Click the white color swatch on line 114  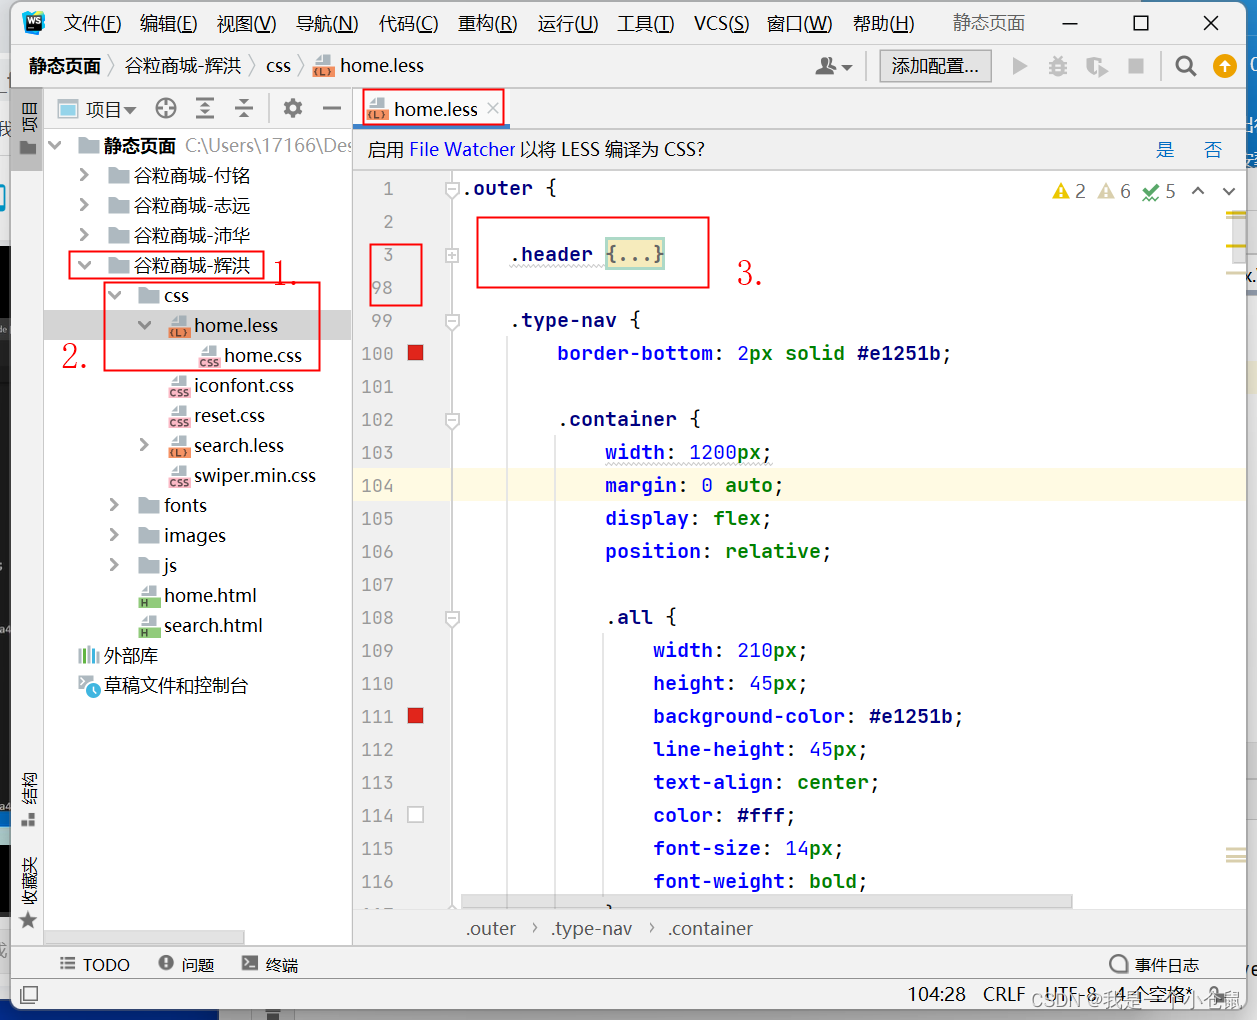point(416,814)
